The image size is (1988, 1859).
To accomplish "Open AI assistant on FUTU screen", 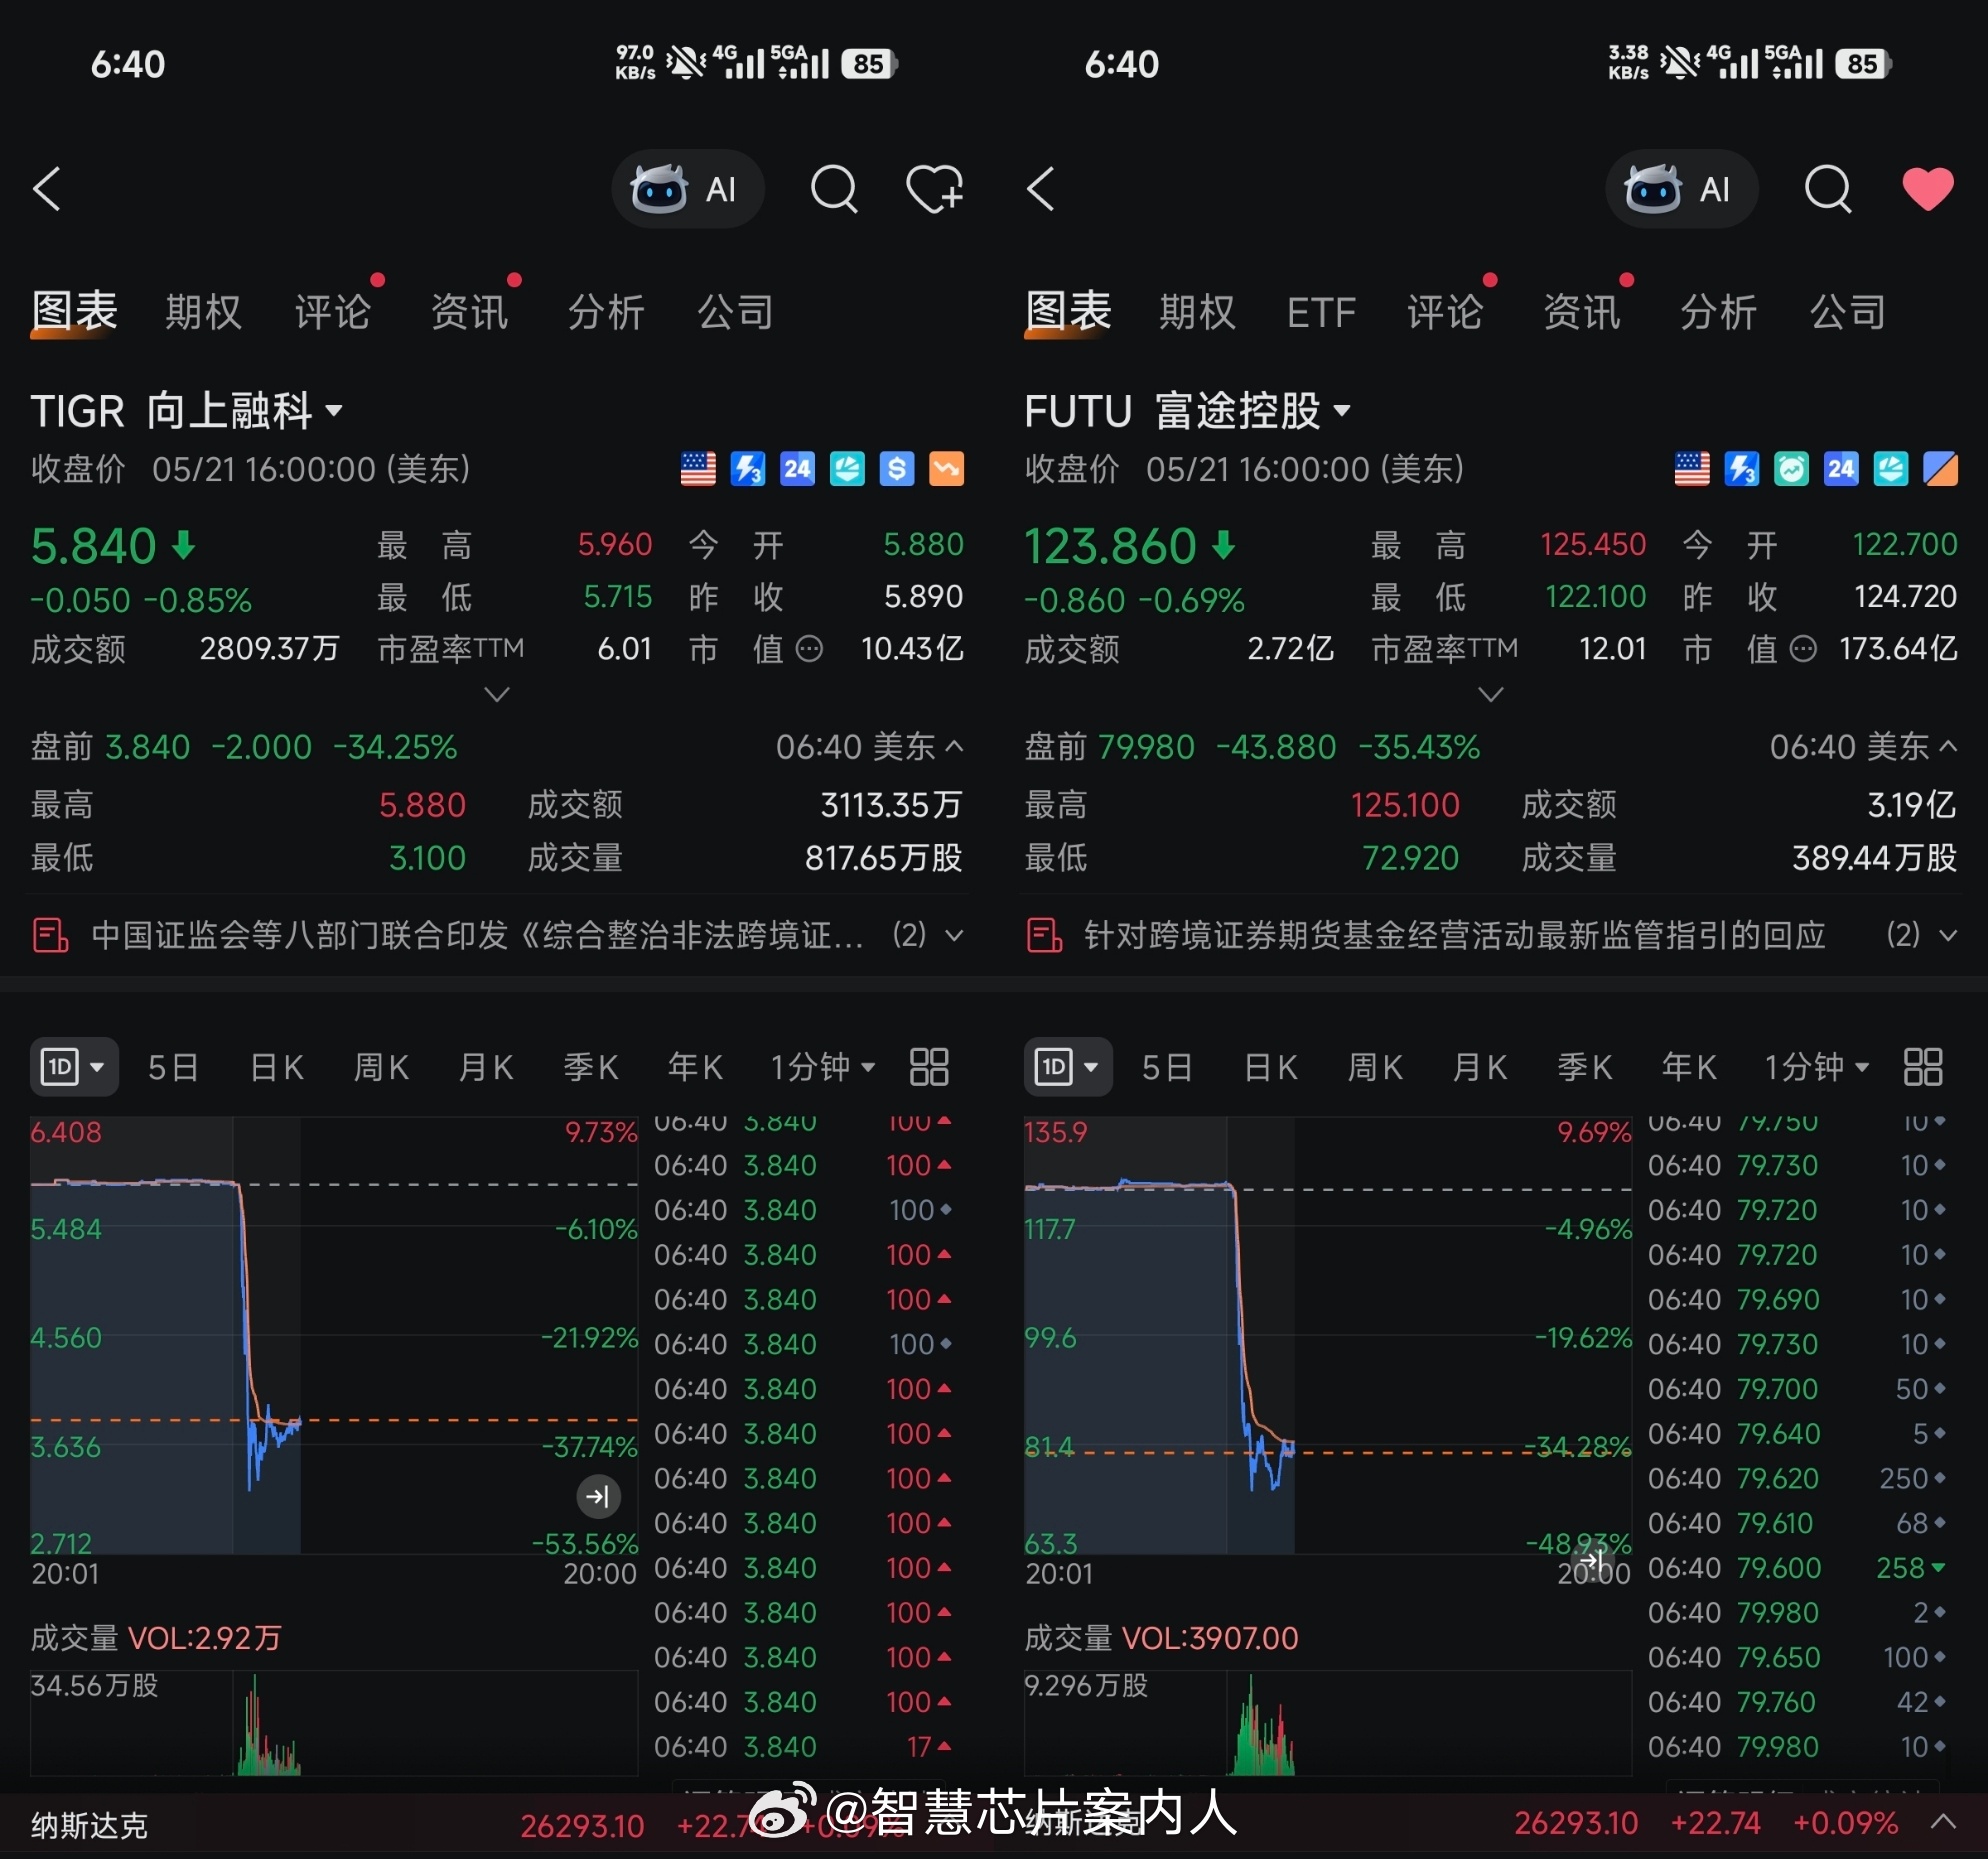I will (x=1681, y=189).
